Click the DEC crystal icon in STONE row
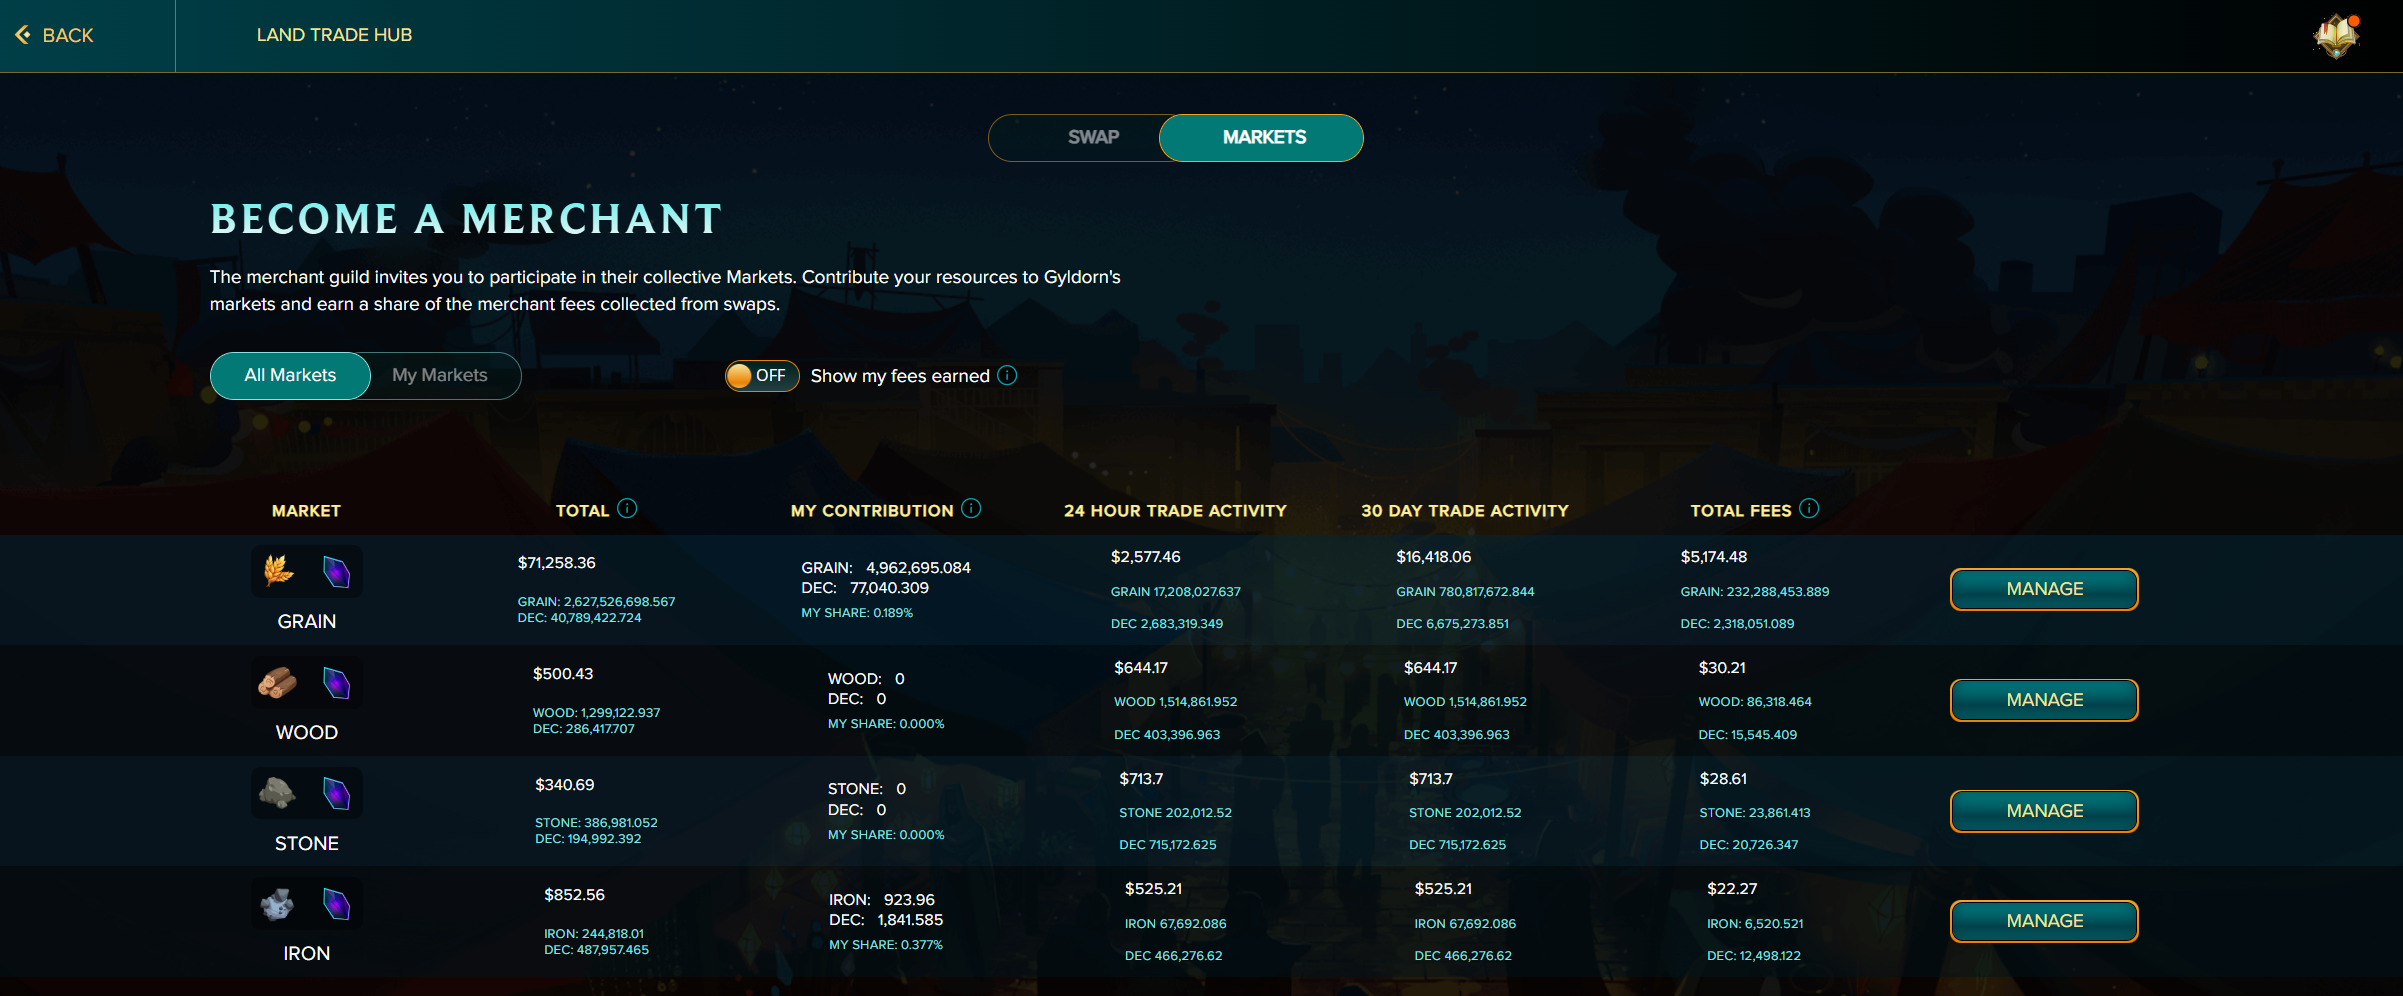 coord(336,793)
